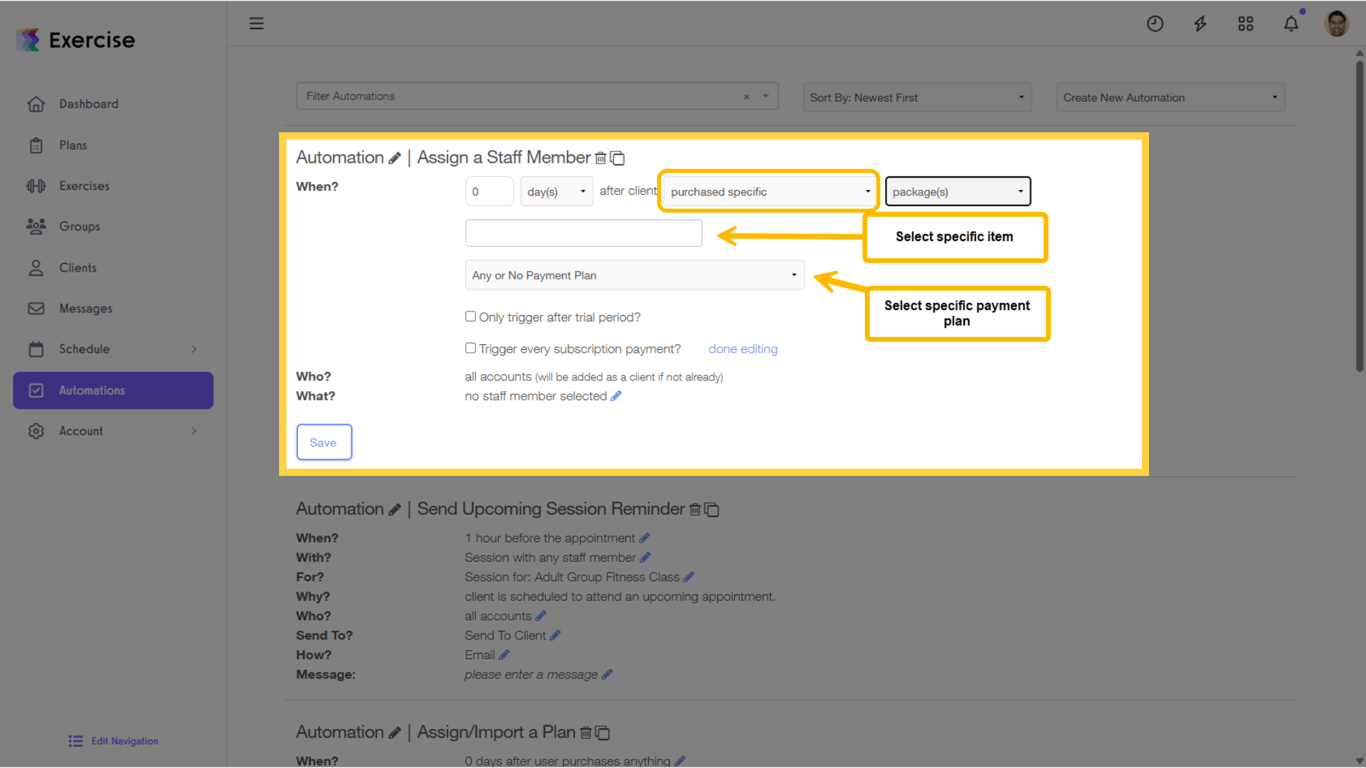Image resolution: width=1366 pixels, height=768 pixels.
Task: Enable Only trigger after trial period
Action: click(470, 316)
